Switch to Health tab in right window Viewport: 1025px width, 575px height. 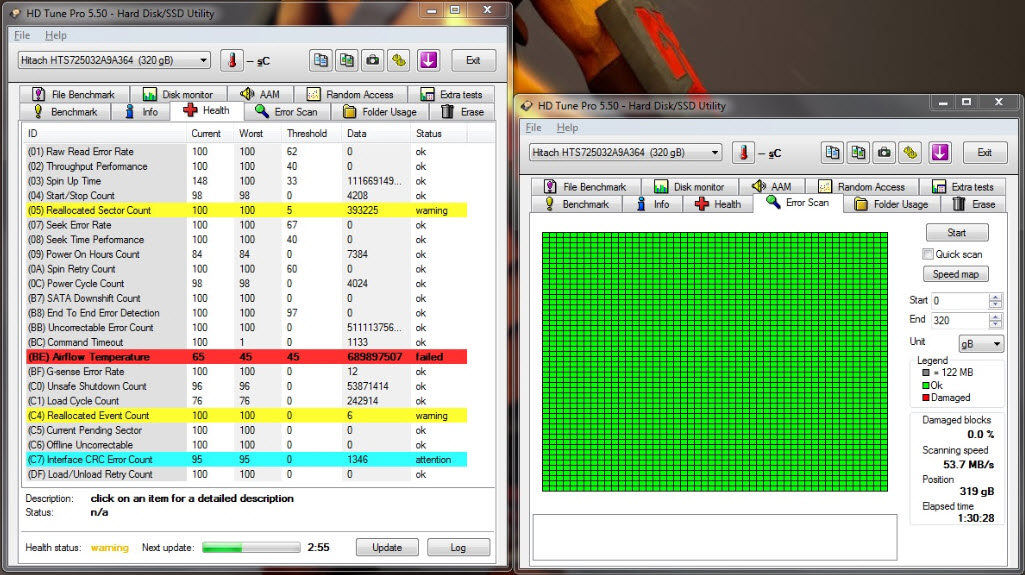pyautogui.click(x=718, y=204)
